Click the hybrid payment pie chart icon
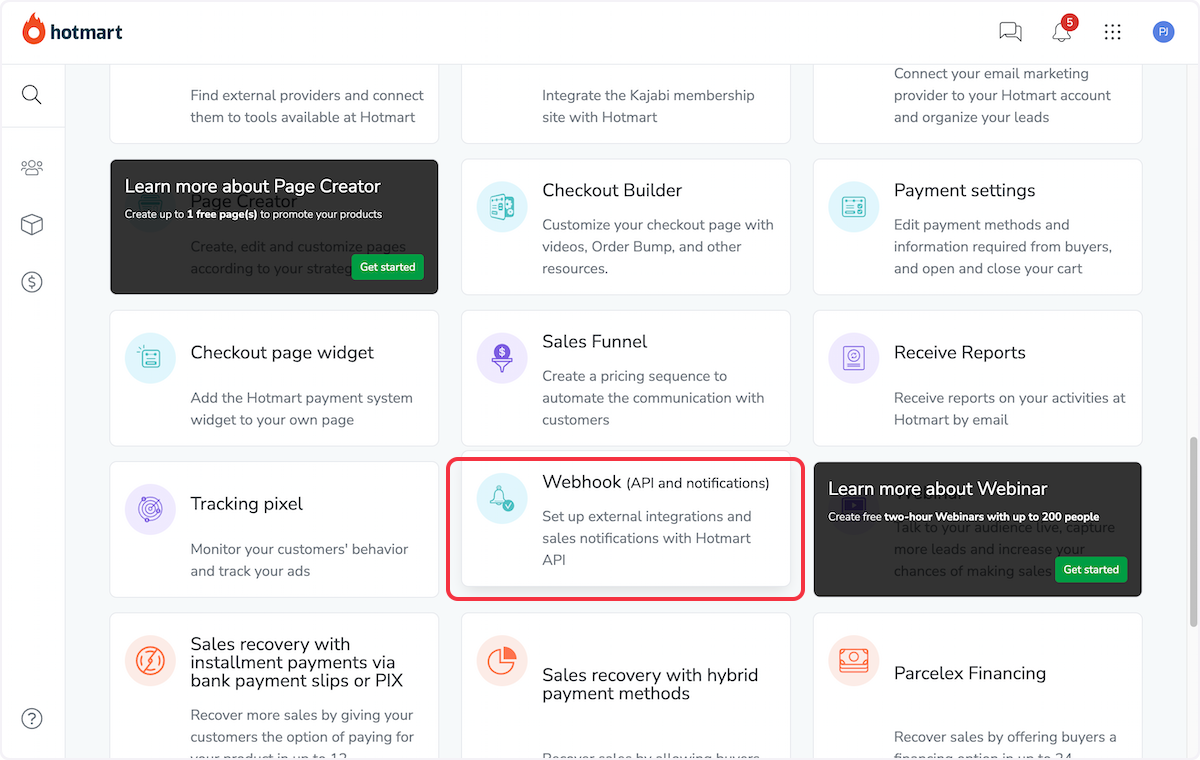Viewport: 1200px width, 760px height. pyautogui.click(x=502, y=660)
